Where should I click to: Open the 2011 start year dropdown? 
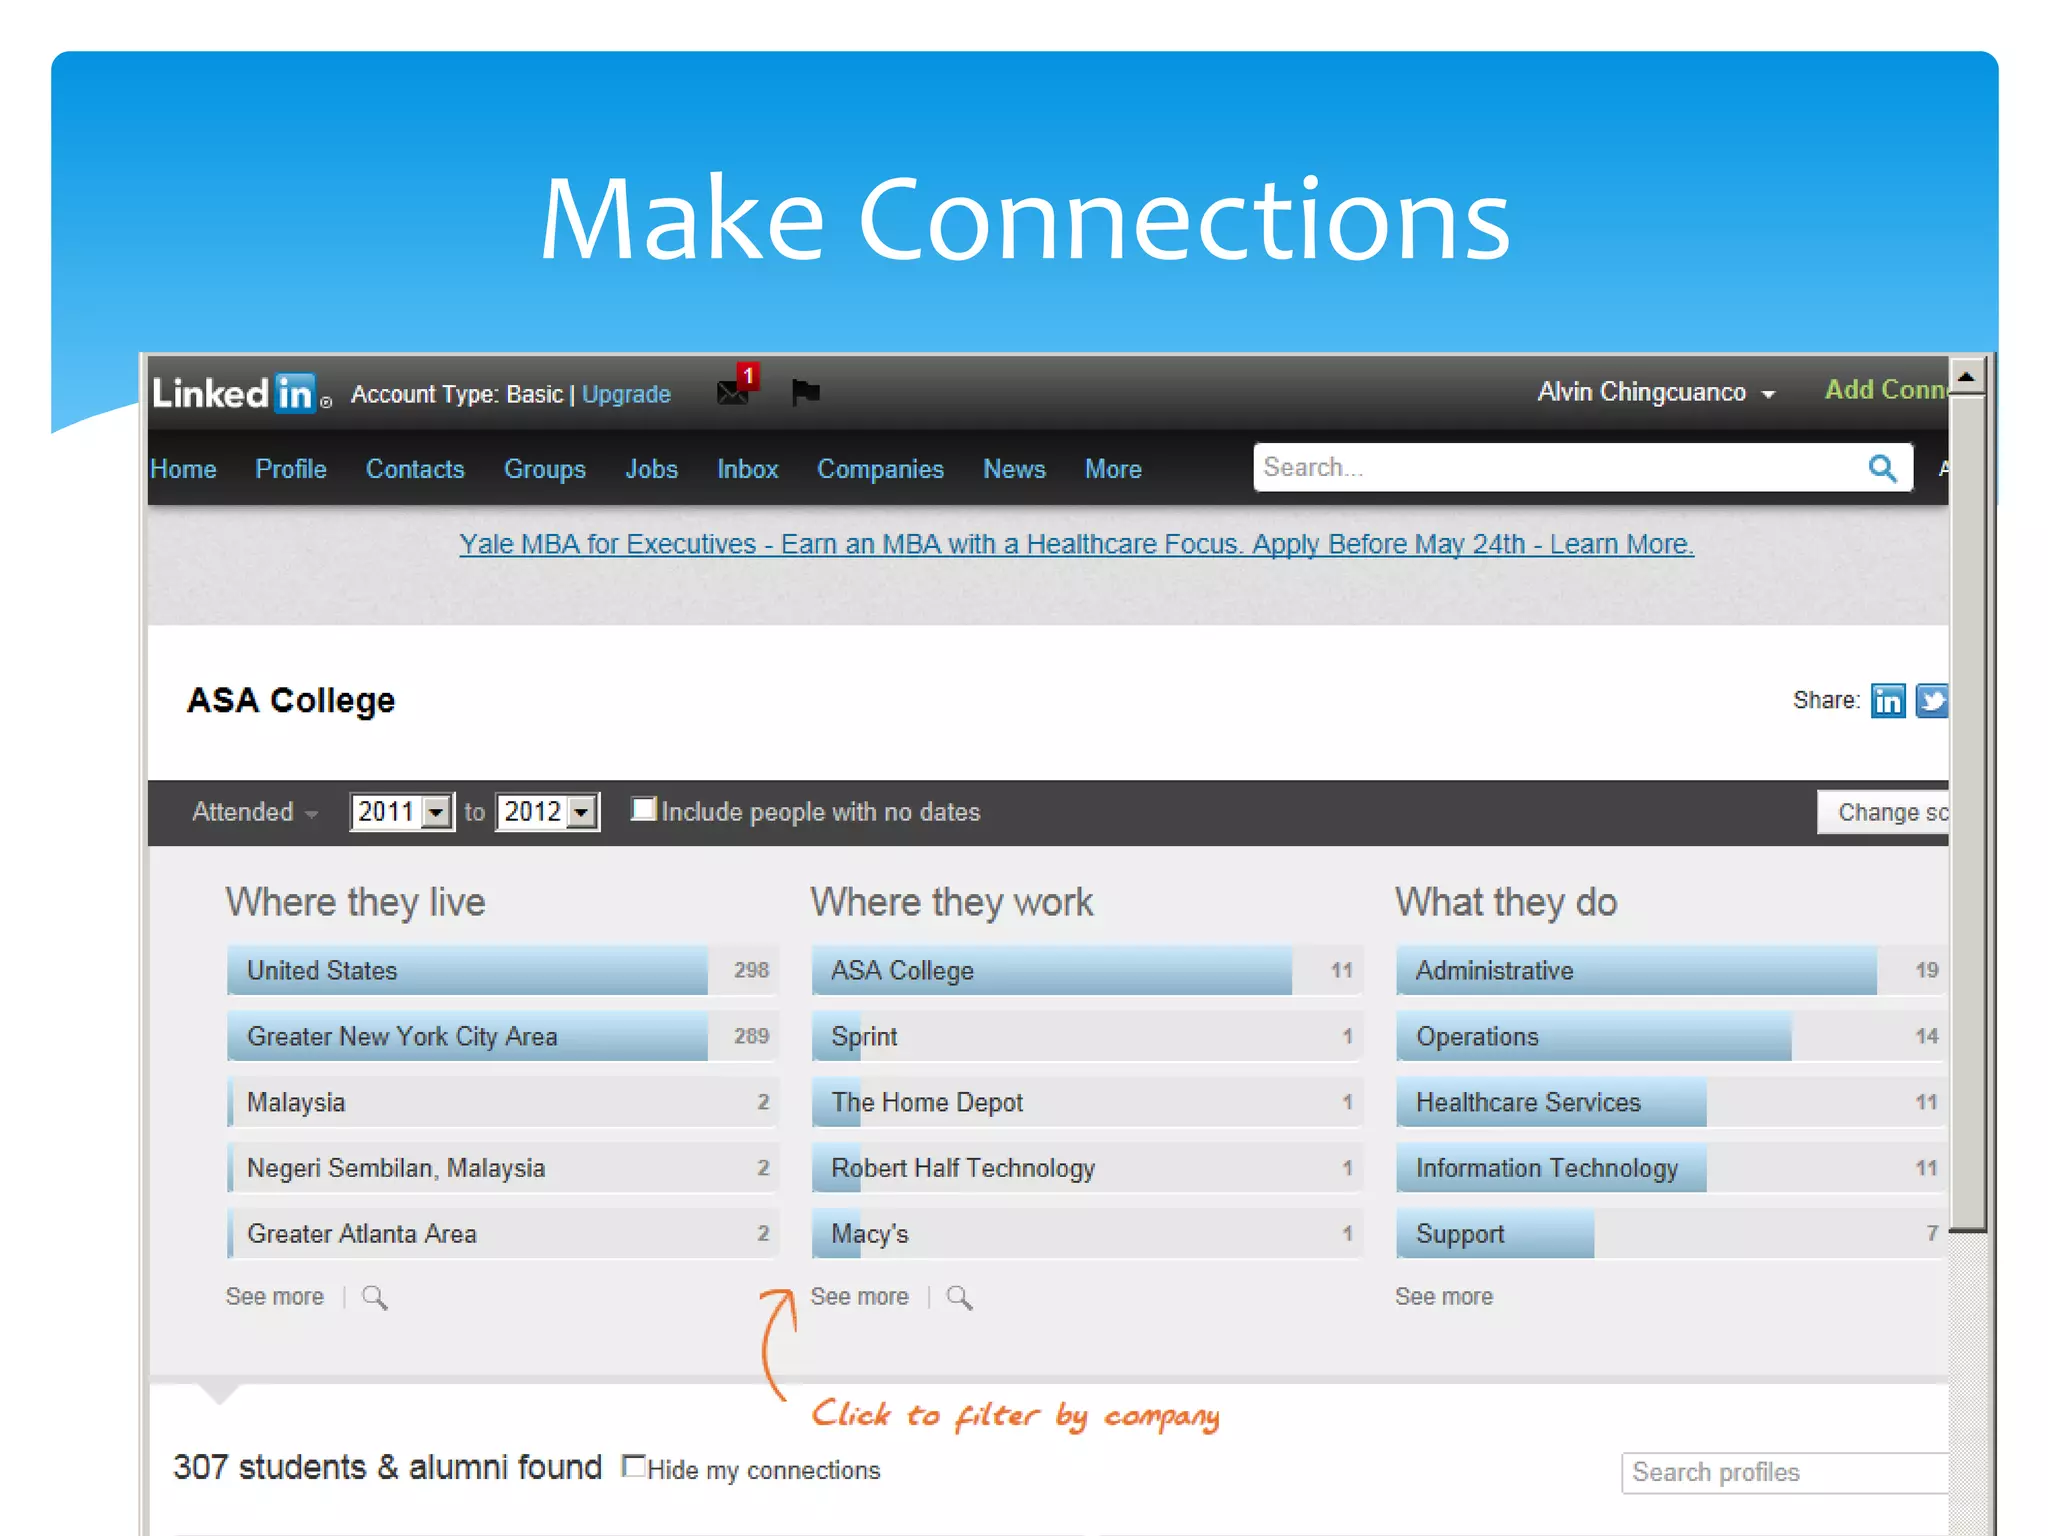coord(436,812)
